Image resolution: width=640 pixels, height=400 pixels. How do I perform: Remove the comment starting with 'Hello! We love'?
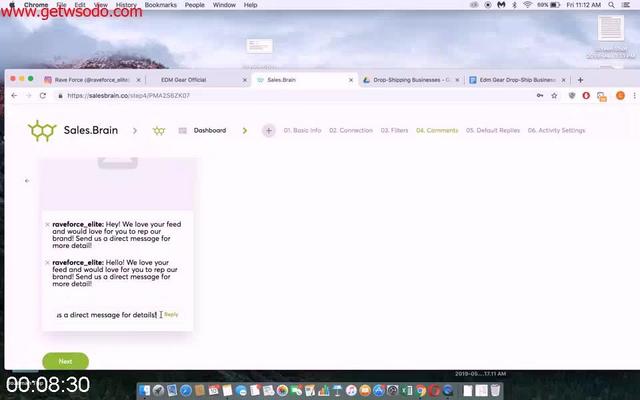pos(47,262)
